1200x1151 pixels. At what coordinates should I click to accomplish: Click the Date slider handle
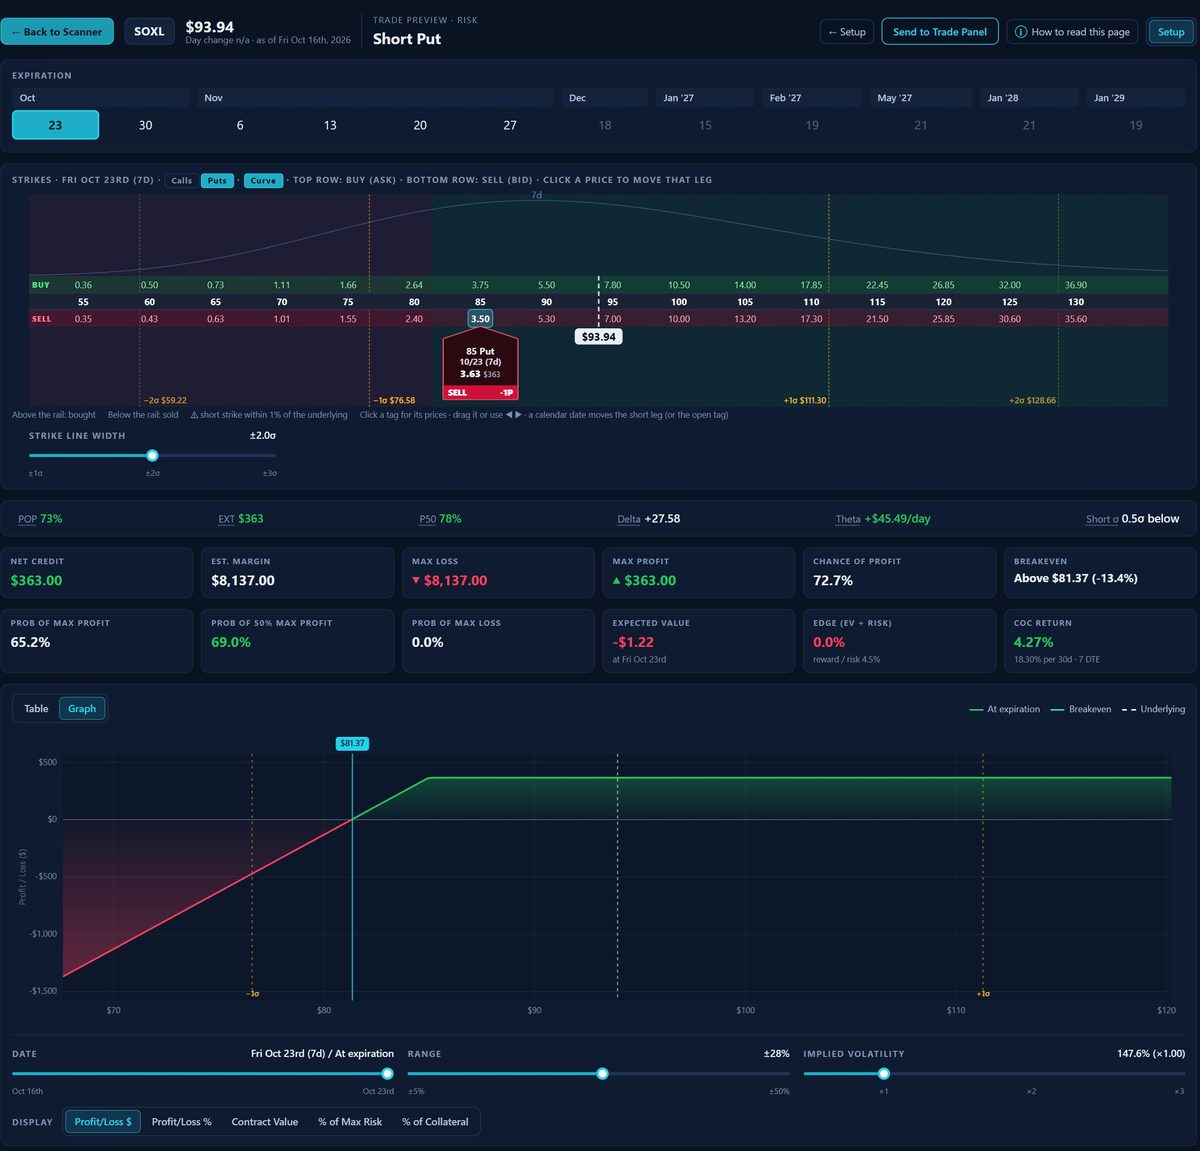pyautogui.click(x=387, y=1074)
